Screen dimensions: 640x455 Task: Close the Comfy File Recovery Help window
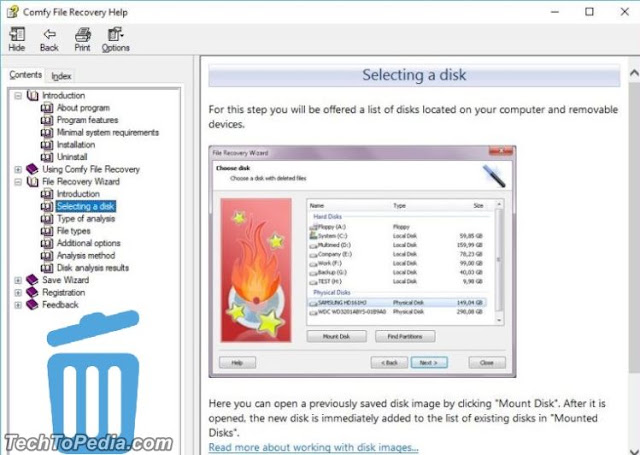624,12
